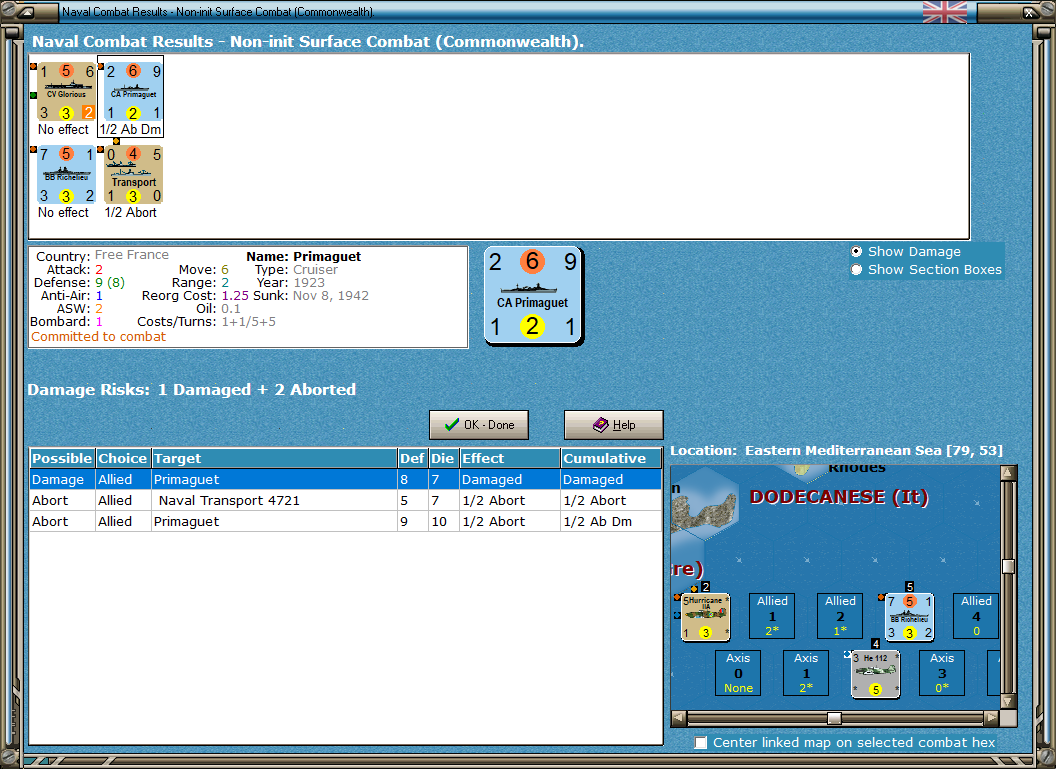Click the '1/2 Ab Dm' label under CA Primaguet
This screenshot has height=769, width=1056.
click(x=131, y=129)
